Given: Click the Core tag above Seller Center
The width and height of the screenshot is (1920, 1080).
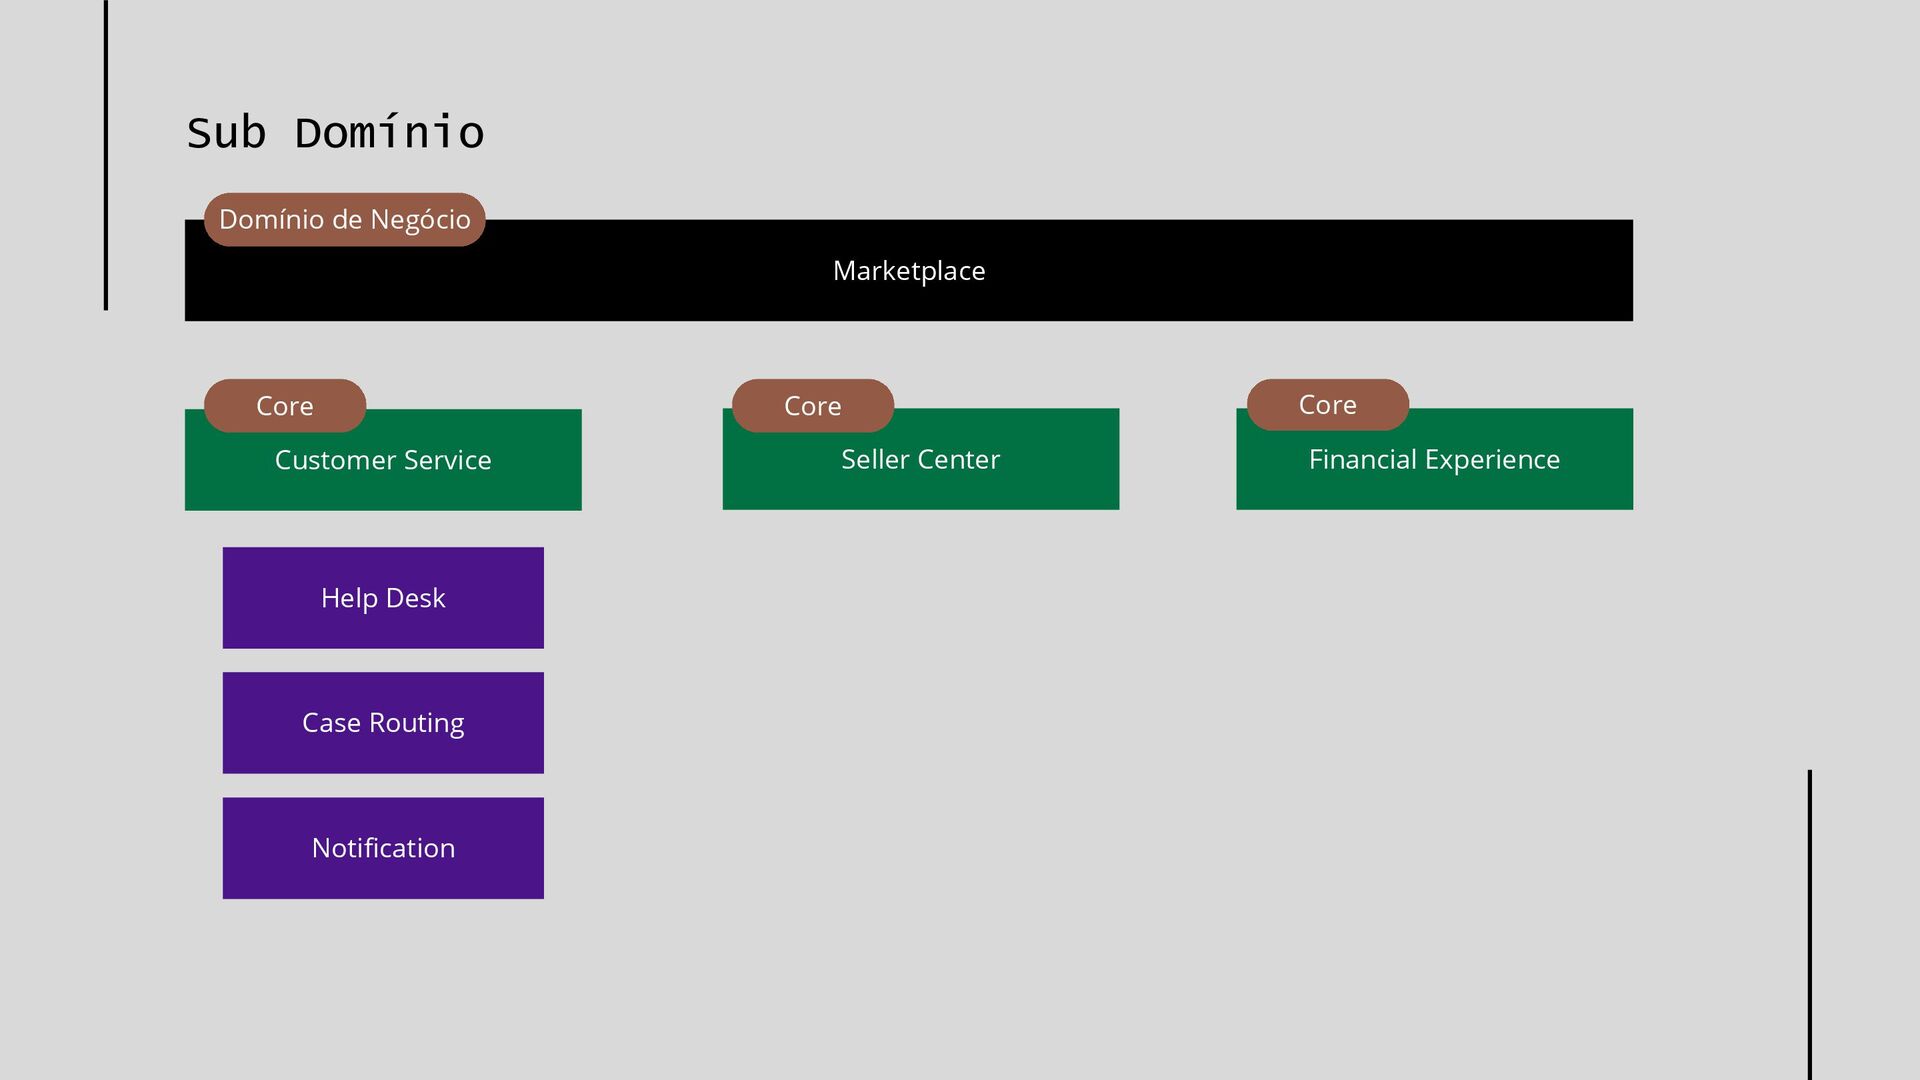Looking at the screenshot, I should [x=813, y=405].
